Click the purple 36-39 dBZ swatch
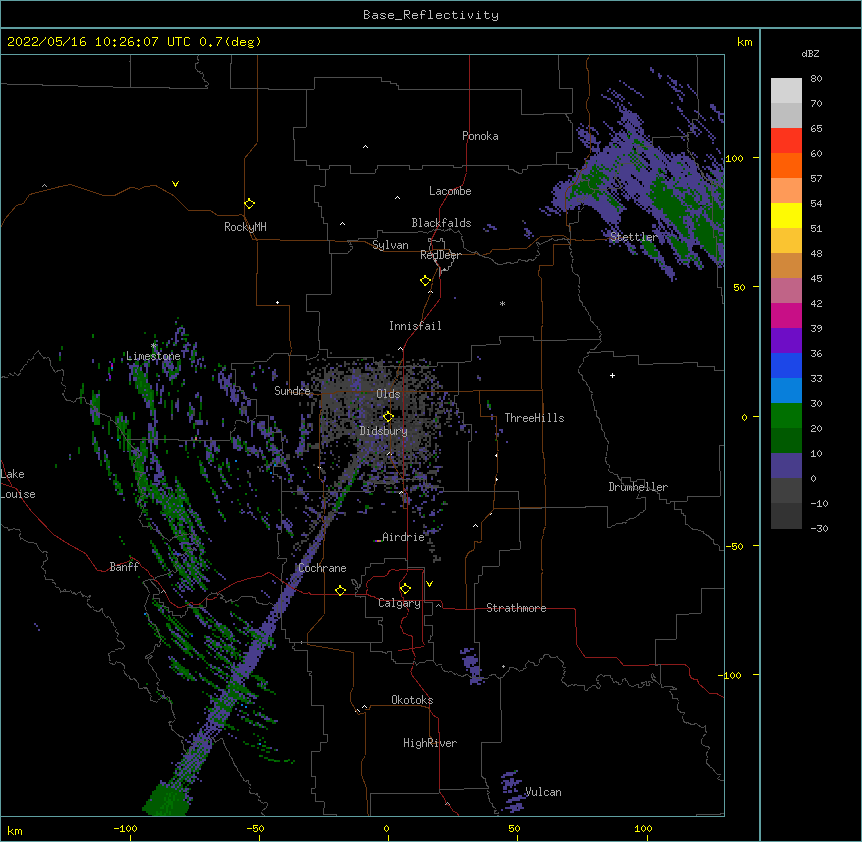Screen dimensions: 862x842 pyautogui.click(x=786, y=340)
